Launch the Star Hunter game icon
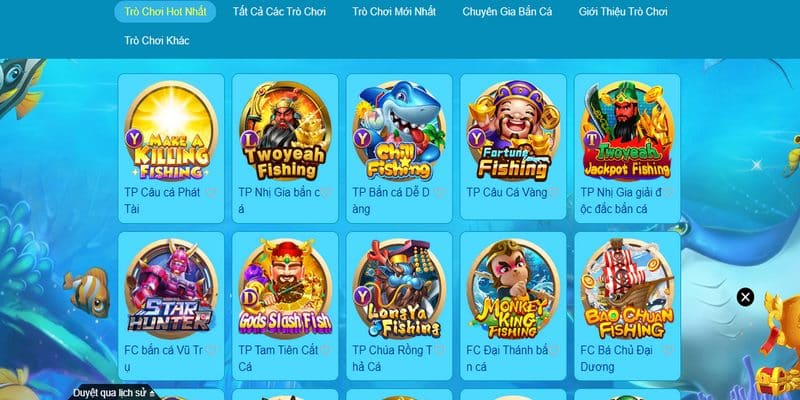800x400 pixels. (x=171, y=289)
